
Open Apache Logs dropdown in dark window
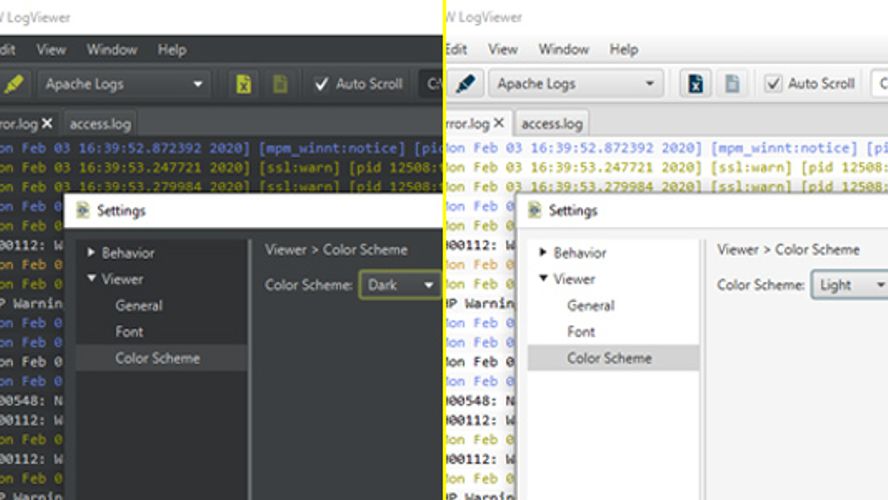[x=123, y=84]
